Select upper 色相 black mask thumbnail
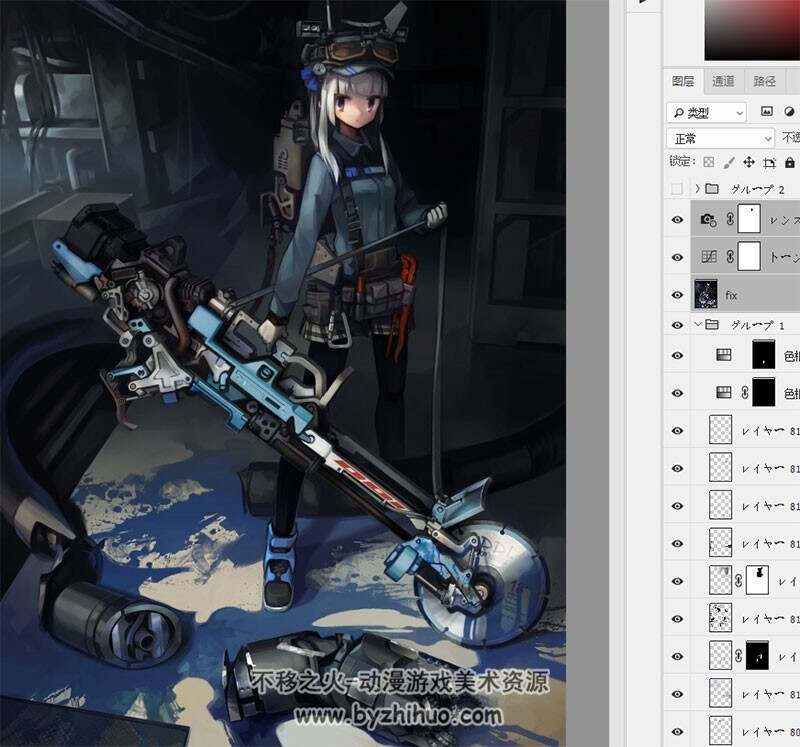 (x=763, y=355)
